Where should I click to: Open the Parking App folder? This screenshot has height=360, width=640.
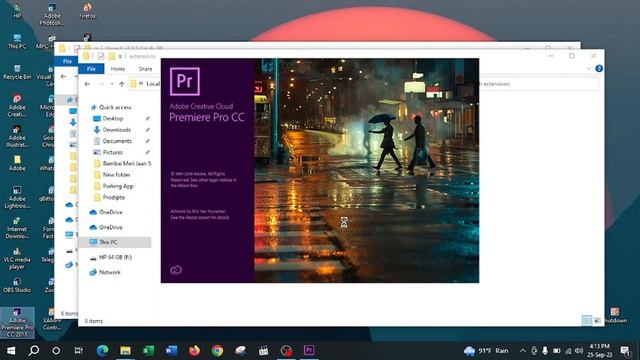click(118, 186)
